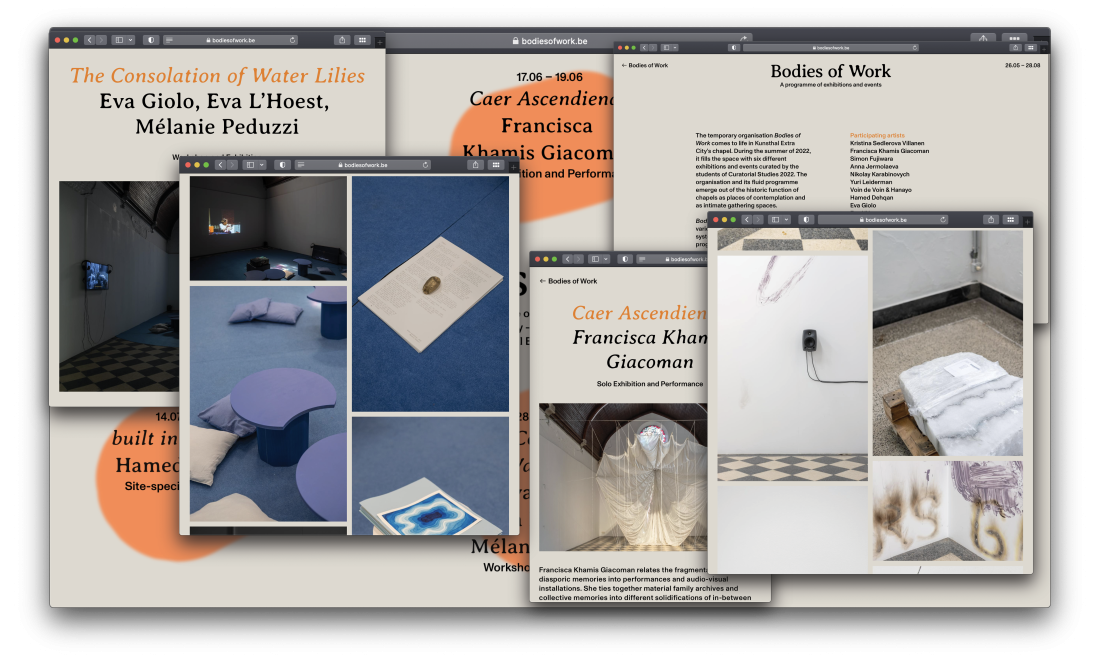Viewport: 1100px width, 660px height.
Task: Select 'Voin de Voin & Hanayo' in artists list
Action: coord(881,189)
